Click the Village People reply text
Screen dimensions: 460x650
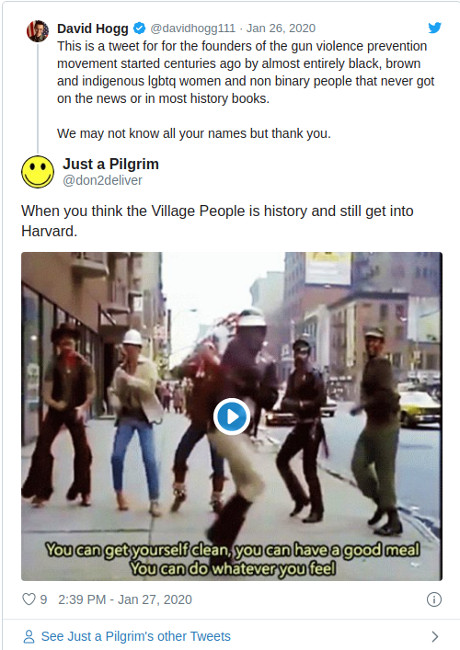point(217,221)
